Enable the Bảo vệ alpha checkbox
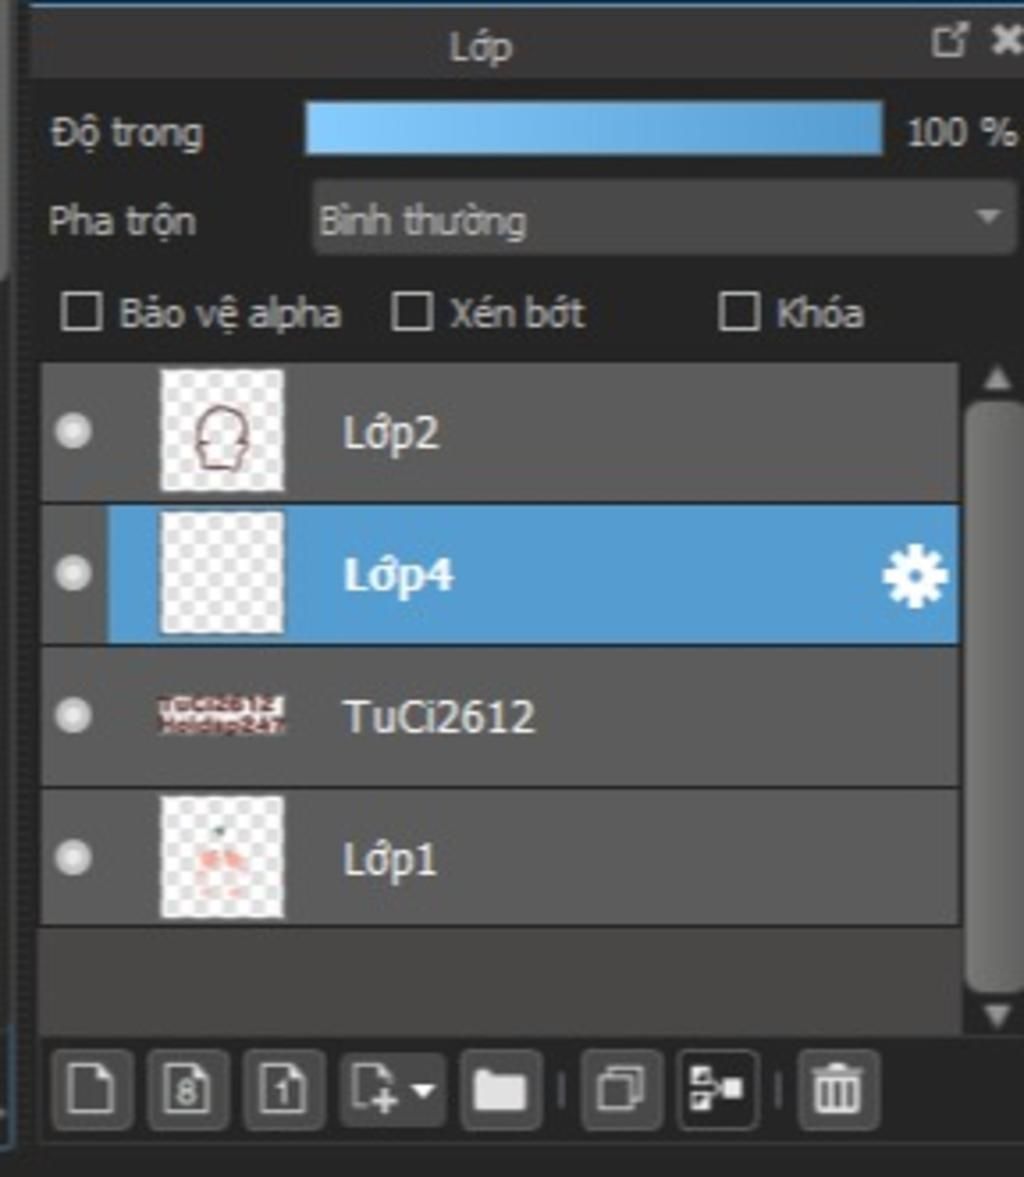Image resolution: width=1024 pixels, height=1177 pixels. point(81,312)
